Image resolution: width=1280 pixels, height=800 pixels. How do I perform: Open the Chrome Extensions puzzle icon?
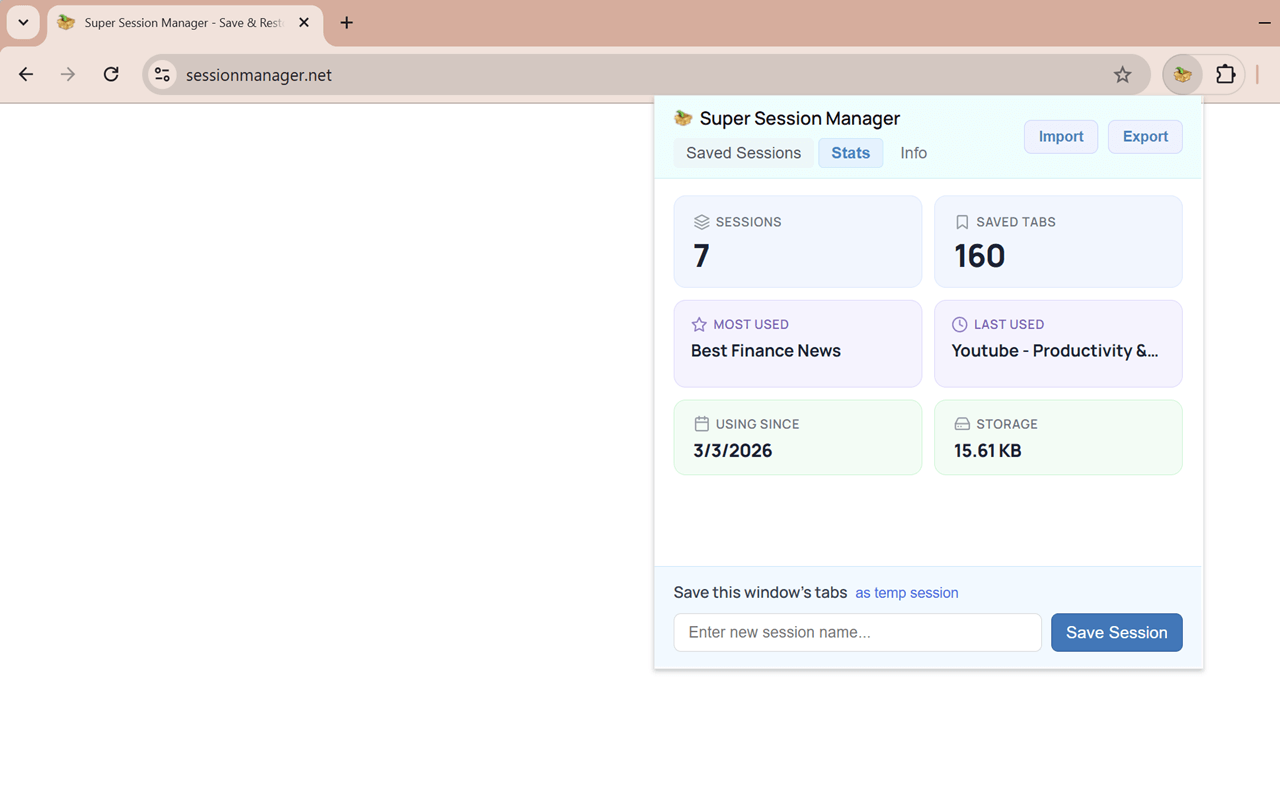click(x=1225, y=74)
